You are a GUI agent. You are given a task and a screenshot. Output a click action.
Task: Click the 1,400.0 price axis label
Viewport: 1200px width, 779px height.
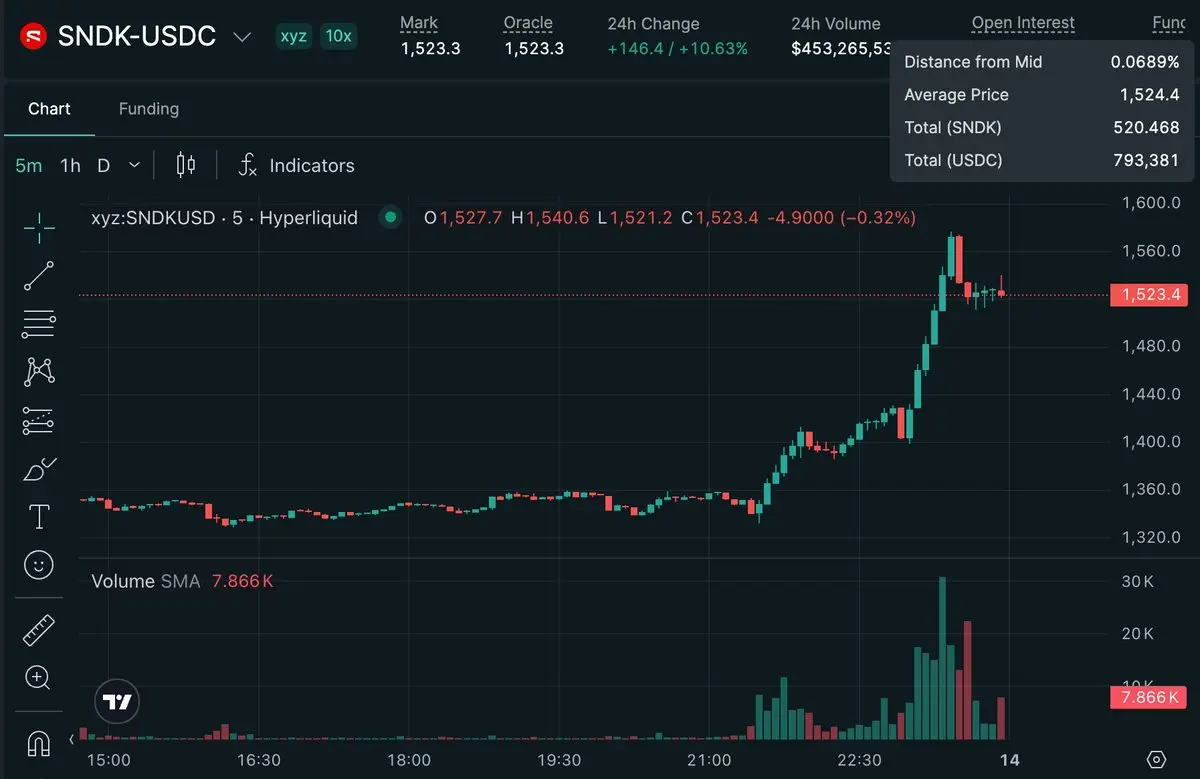(1151, 441)
